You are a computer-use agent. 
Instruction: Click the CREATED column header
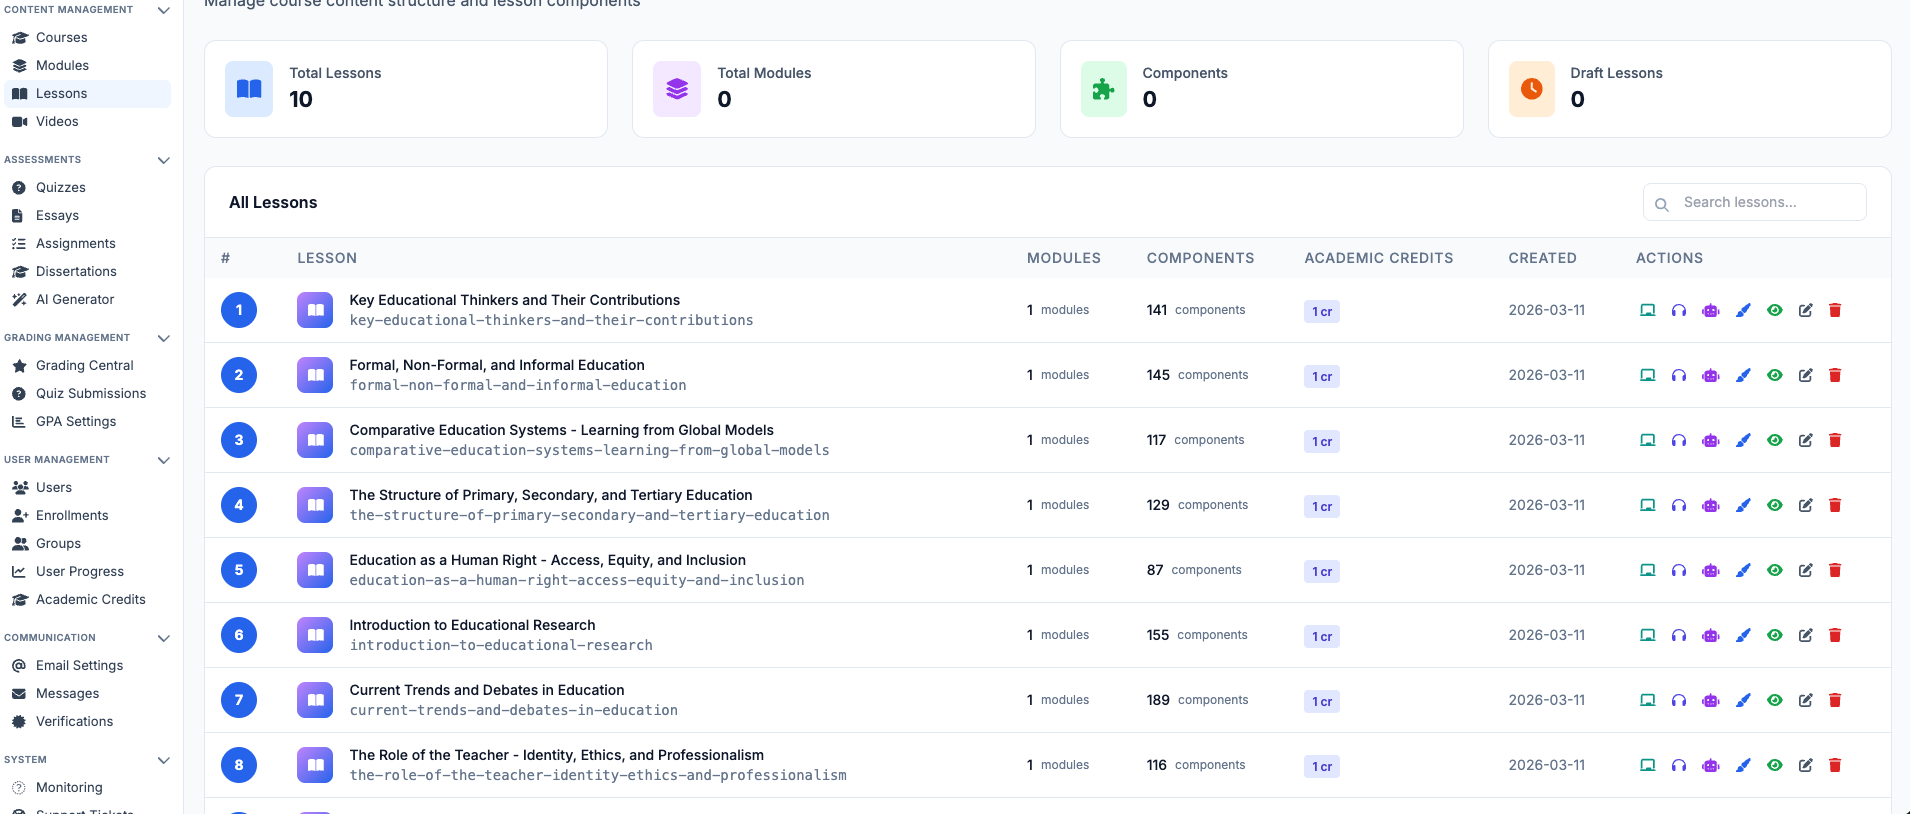1542,258
